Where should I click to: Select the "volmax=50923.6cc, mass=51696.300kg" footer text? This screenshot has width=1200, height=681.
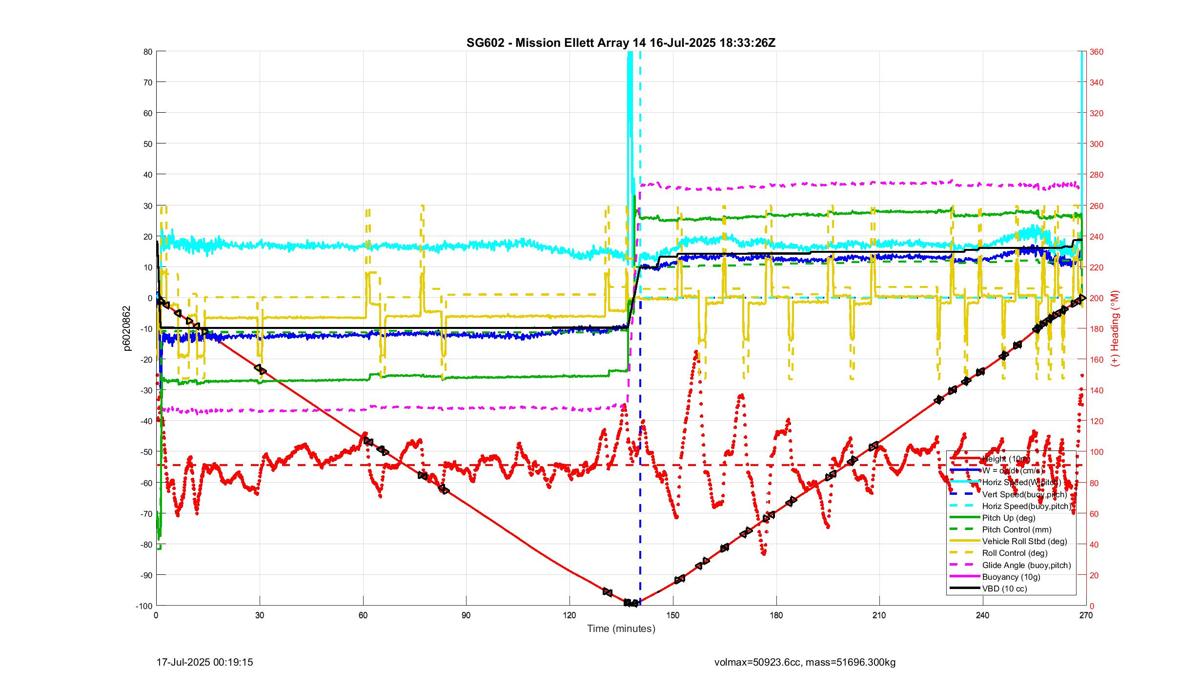point(805,662)
